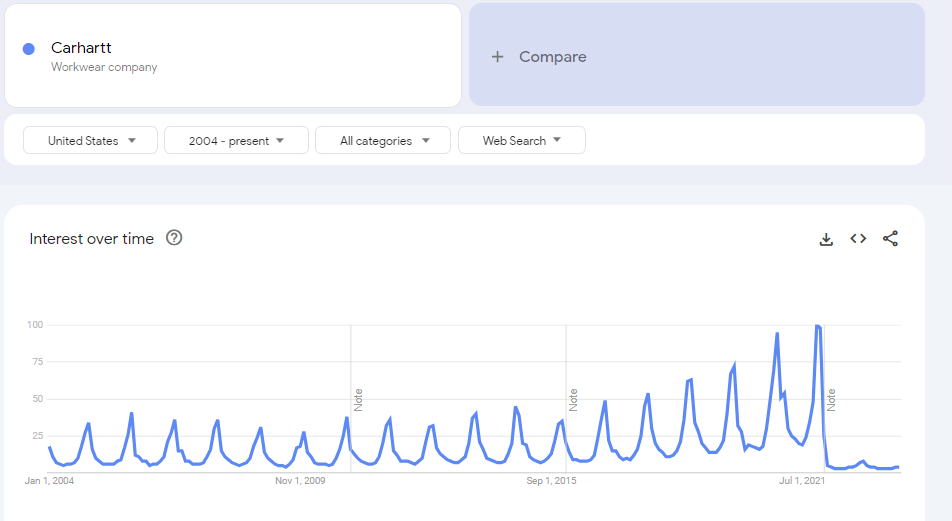
Task: Click the Workwear company subtitle
Action: click(x=104, y=68)
